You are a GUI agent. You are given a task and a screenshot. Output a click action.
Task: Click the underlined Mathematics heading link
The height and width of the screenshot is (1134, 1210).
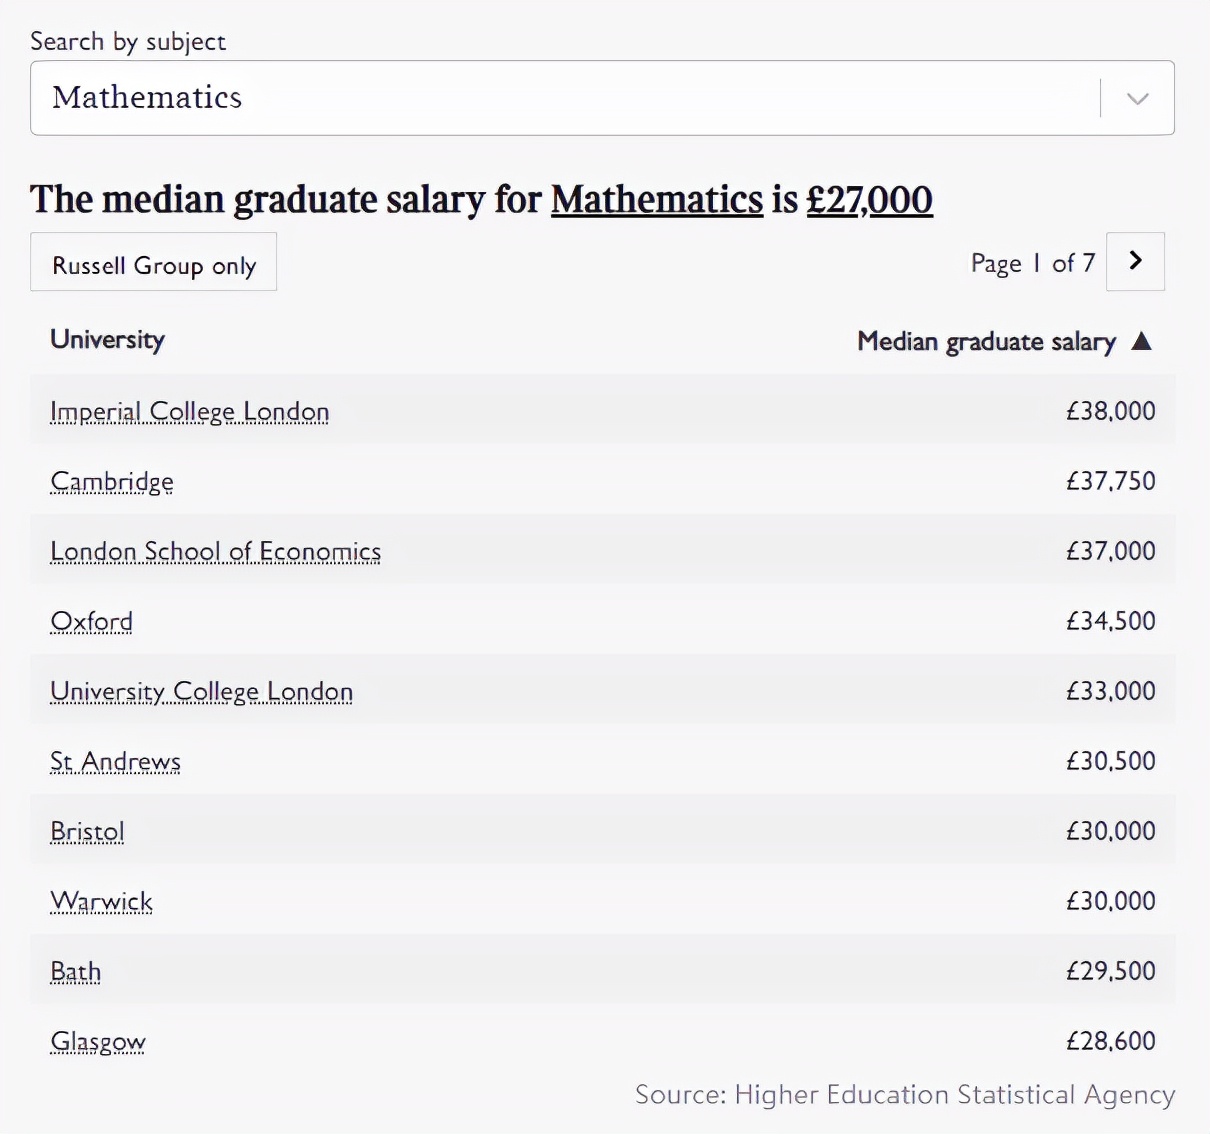pyautogui.click(x=656, y=199)
